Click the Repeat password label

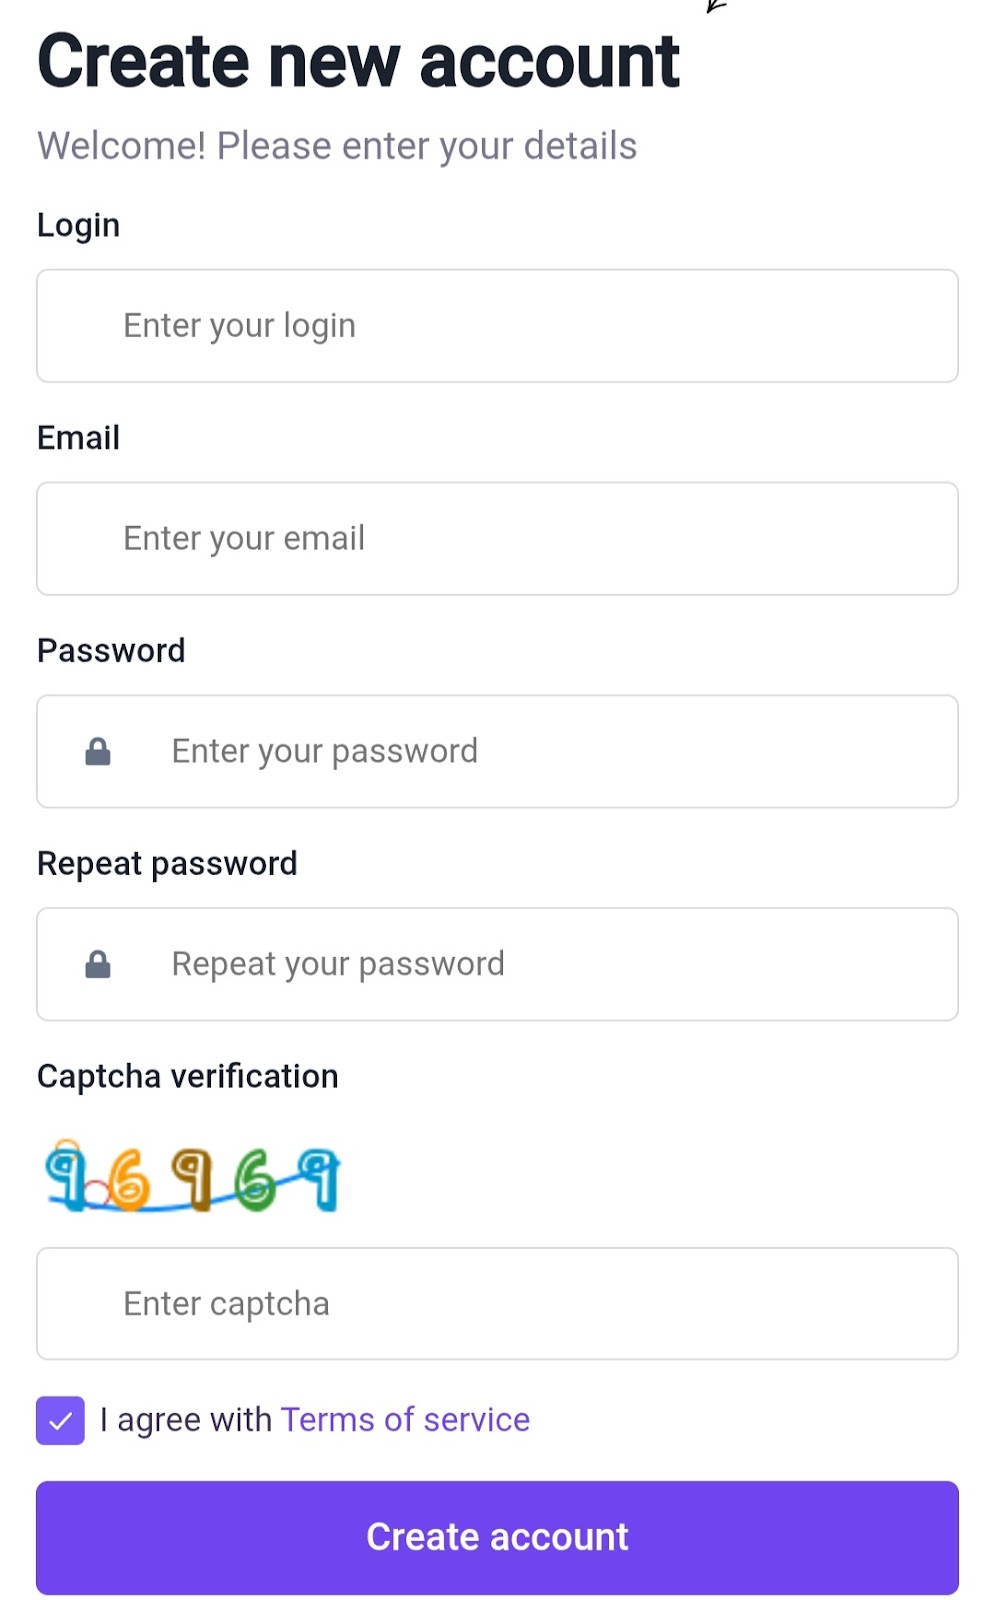pos(167,864)
